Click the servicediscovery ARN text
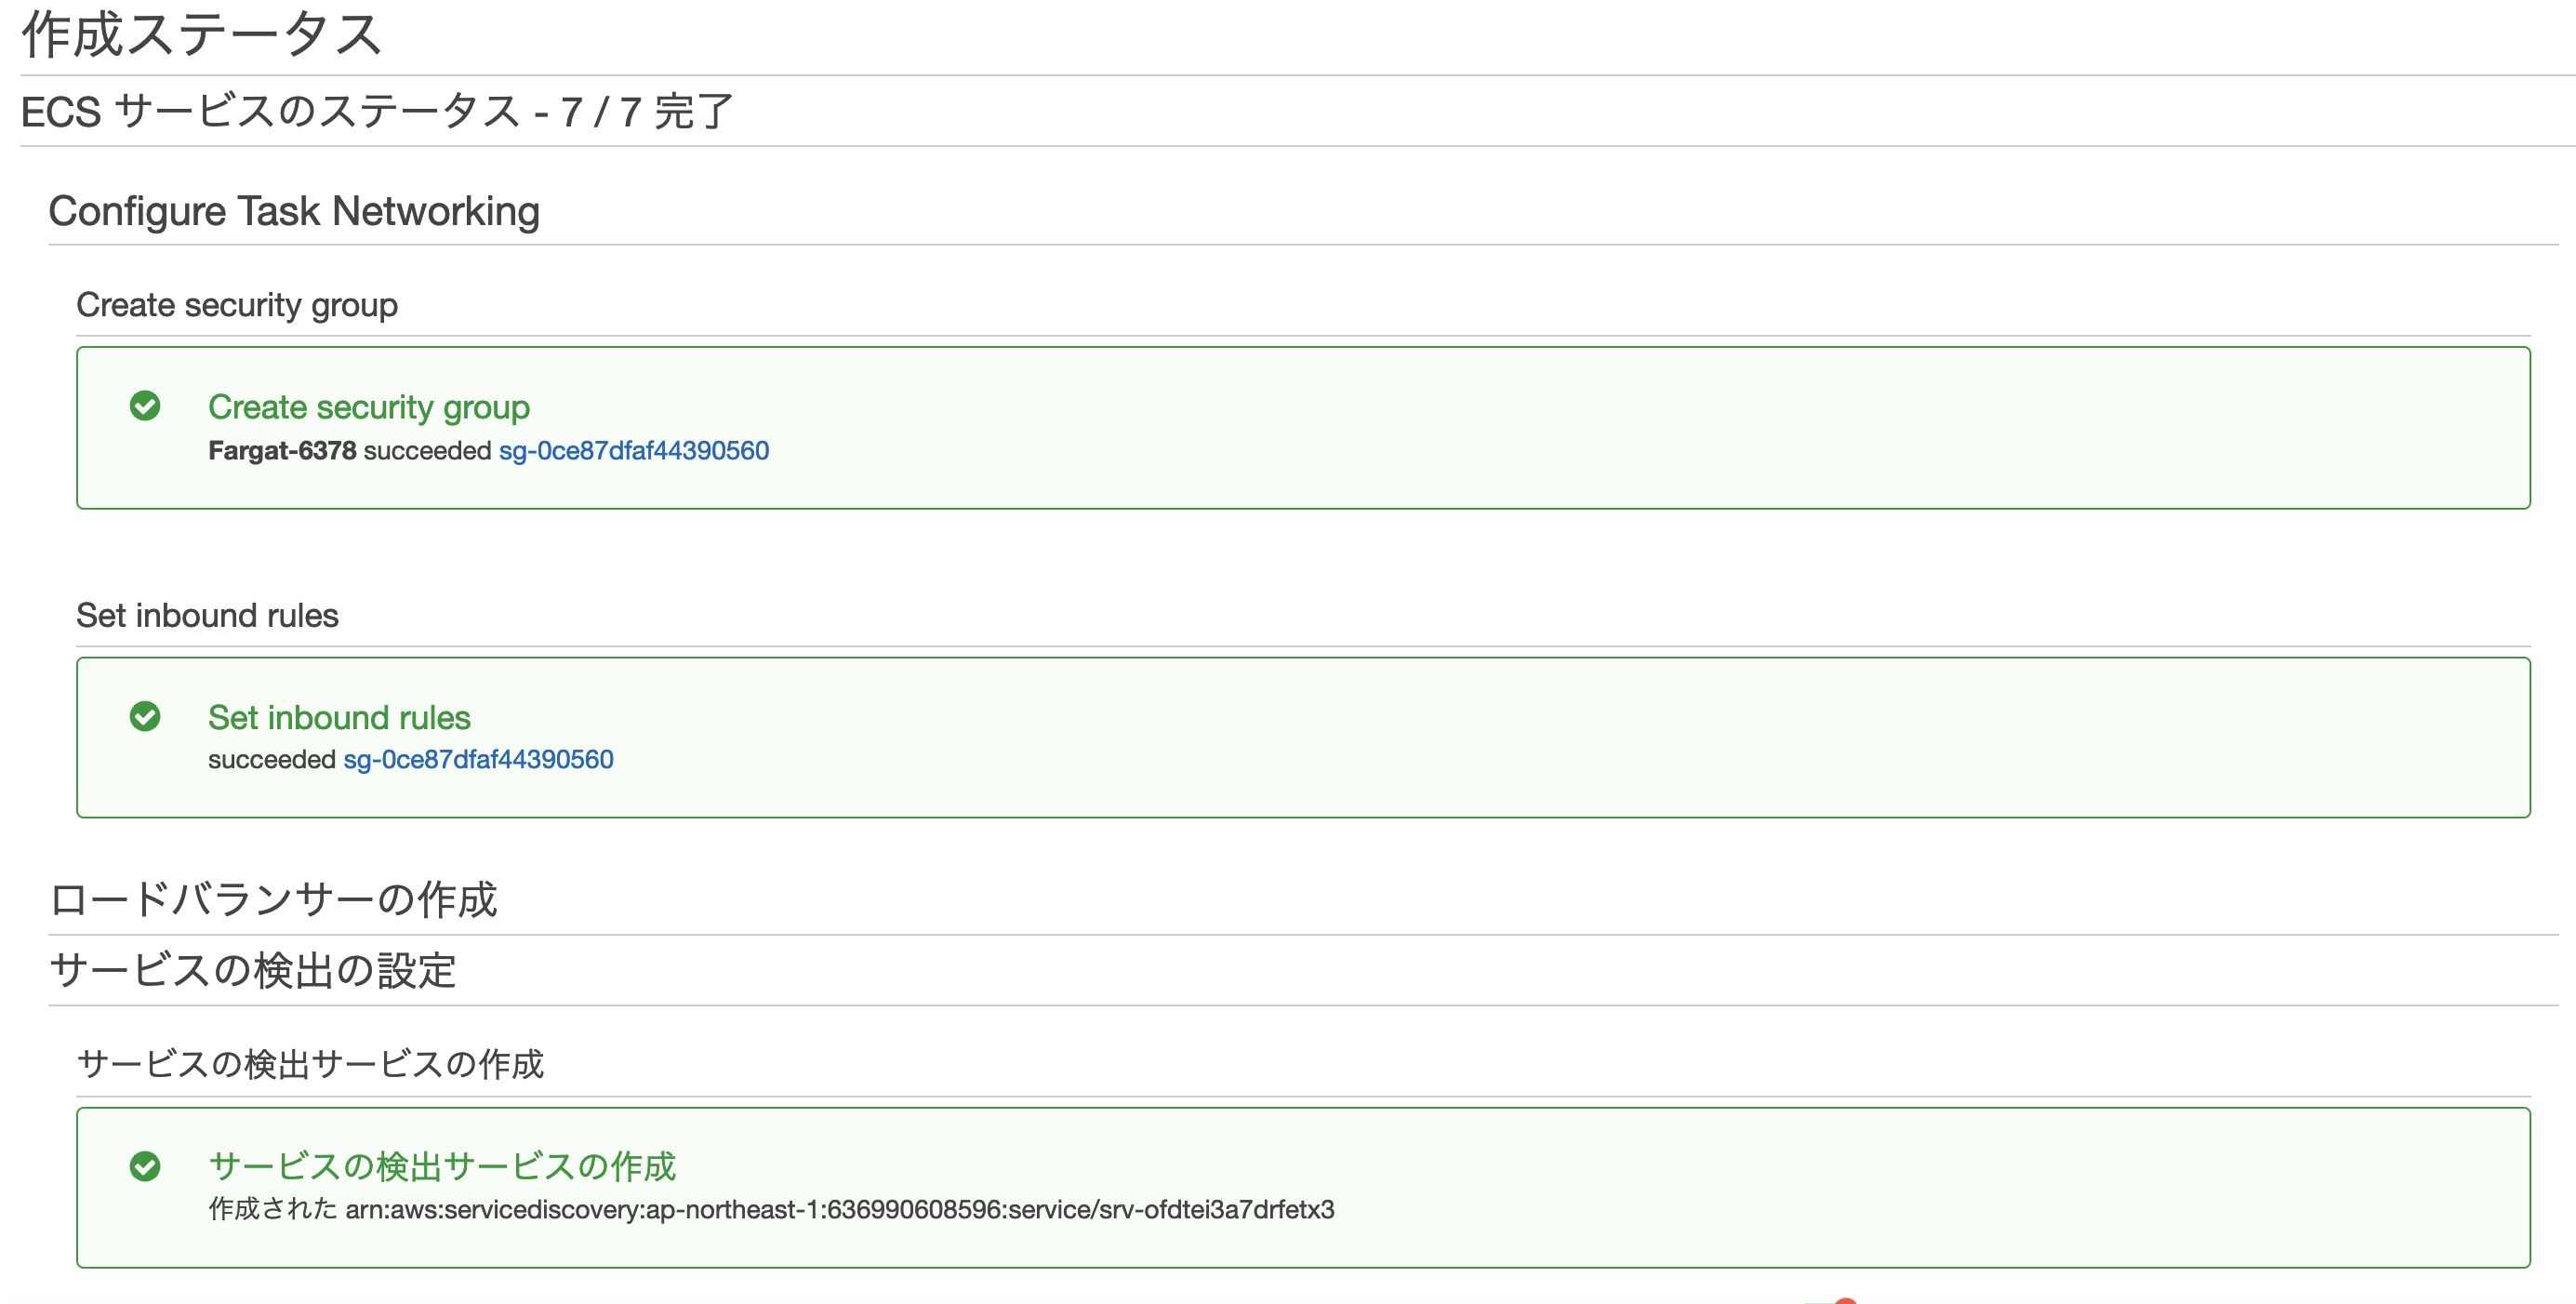The width and height of the screenshot is (2576, 1304). click(839, 1210)
